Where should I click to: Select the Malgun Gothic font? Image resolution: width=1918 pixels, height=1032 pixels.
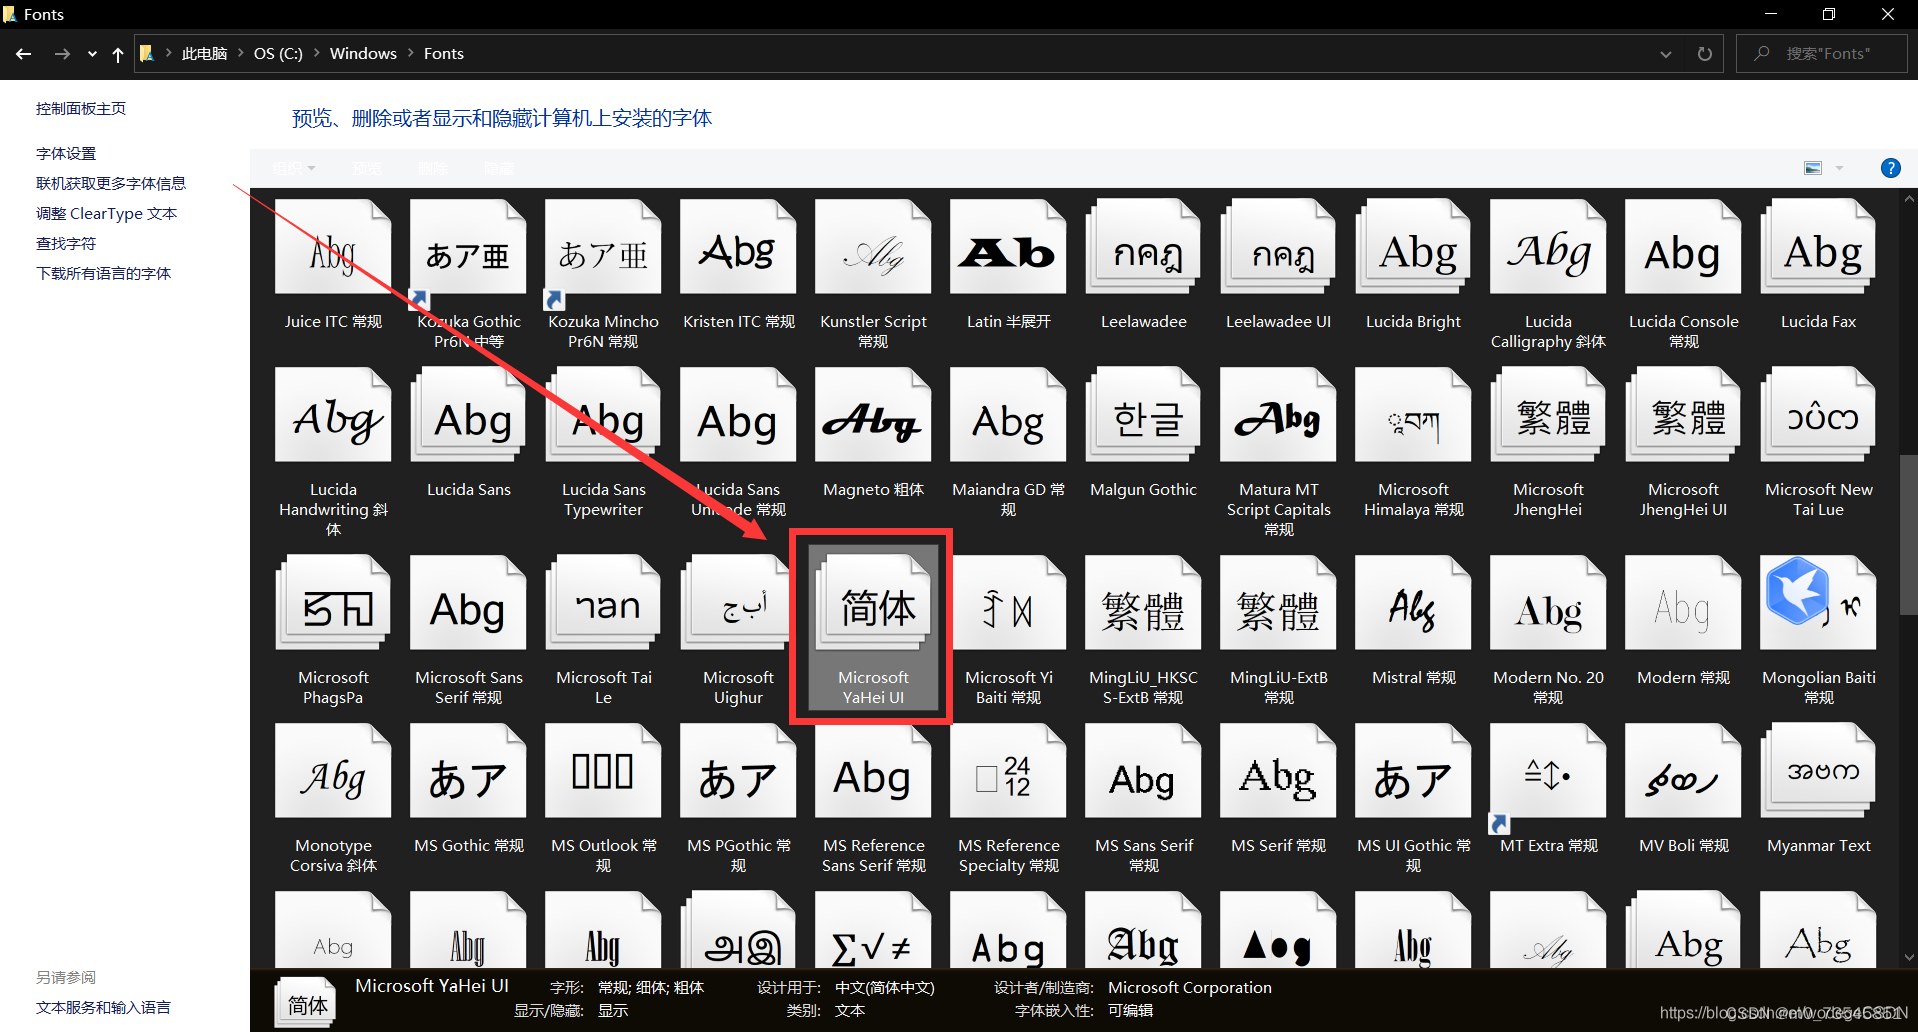pyautogui.click(x=1143, y=433)
